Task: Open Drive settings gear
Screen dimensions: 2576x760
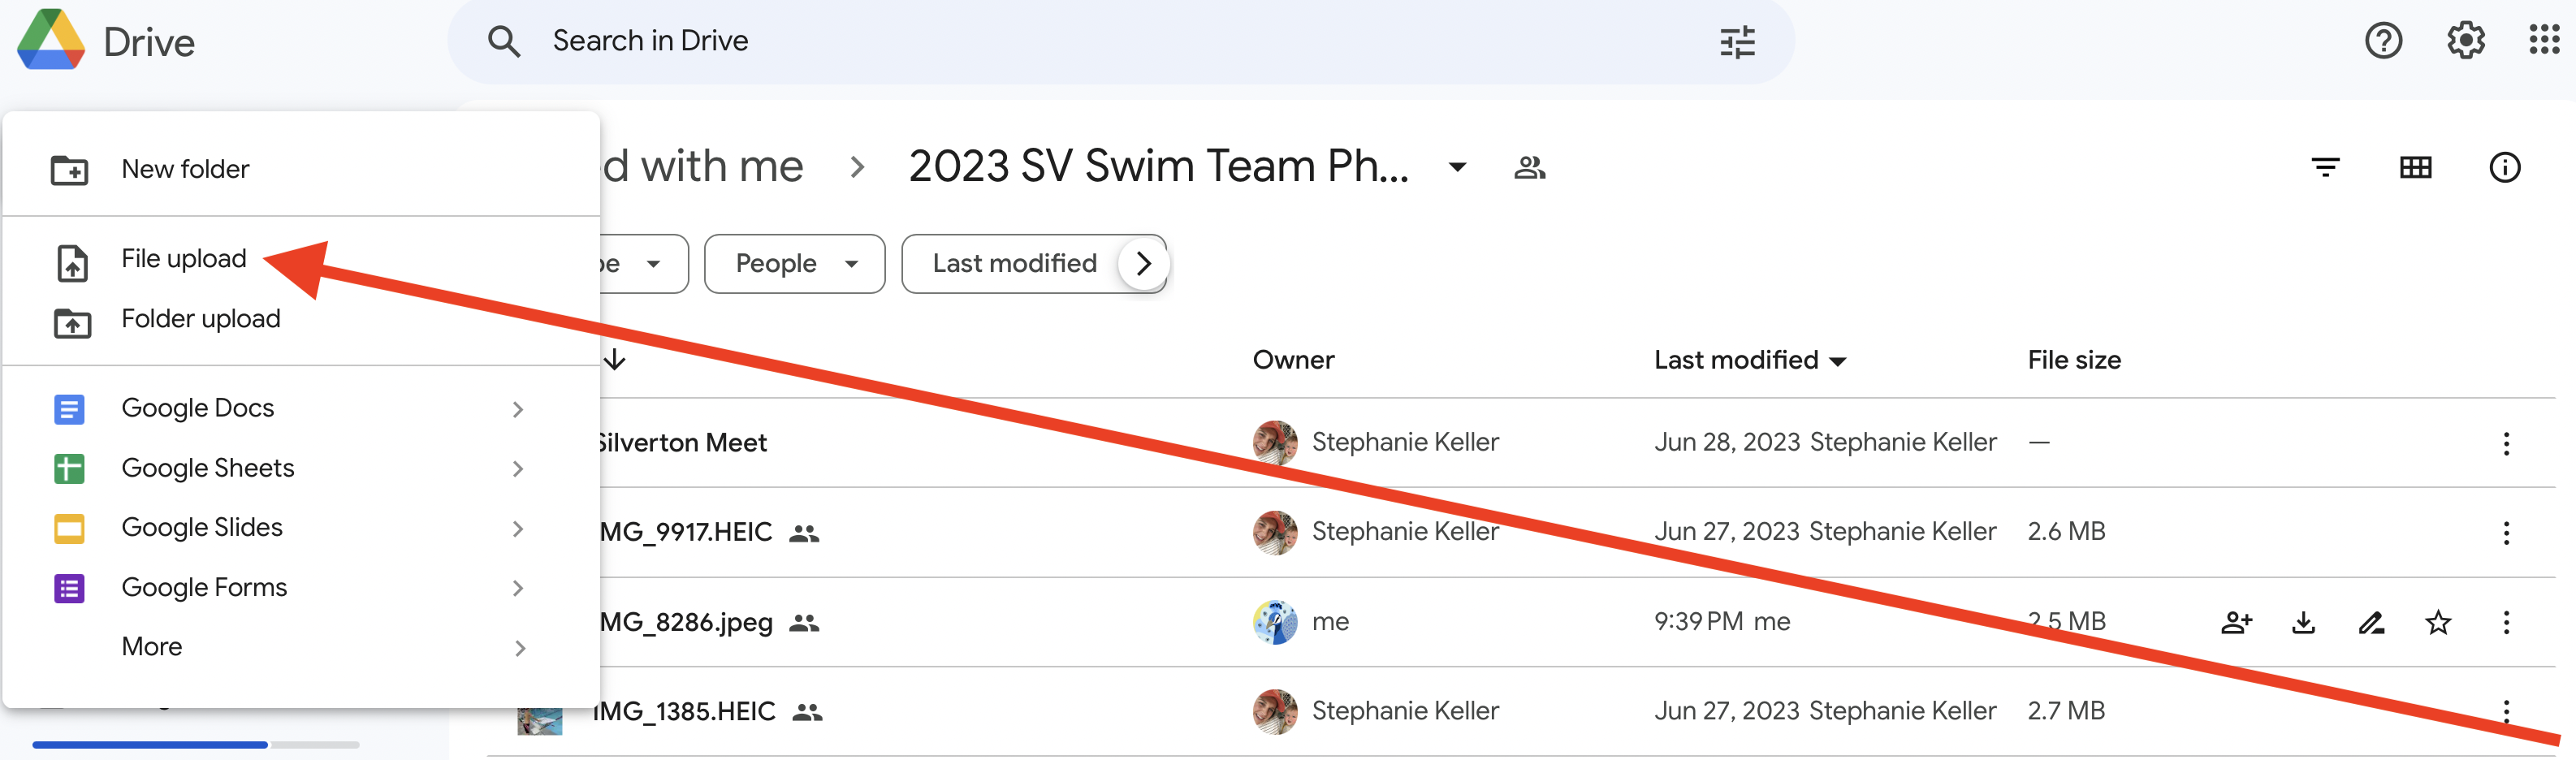Action: pyautogui.click(x=2465, y=41)
